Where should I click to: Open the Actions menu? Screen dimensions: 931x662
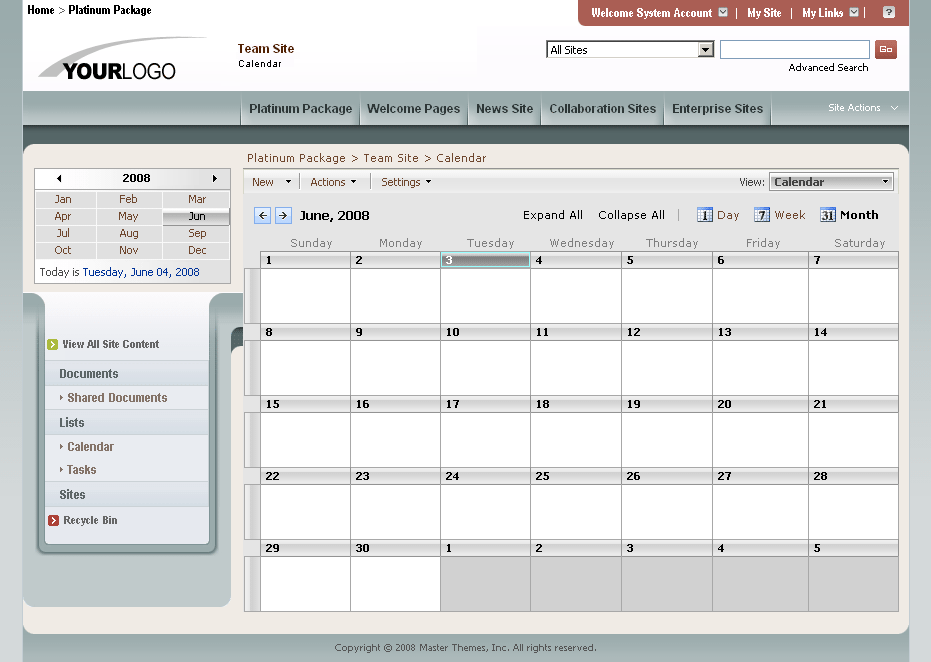(333, 182)
